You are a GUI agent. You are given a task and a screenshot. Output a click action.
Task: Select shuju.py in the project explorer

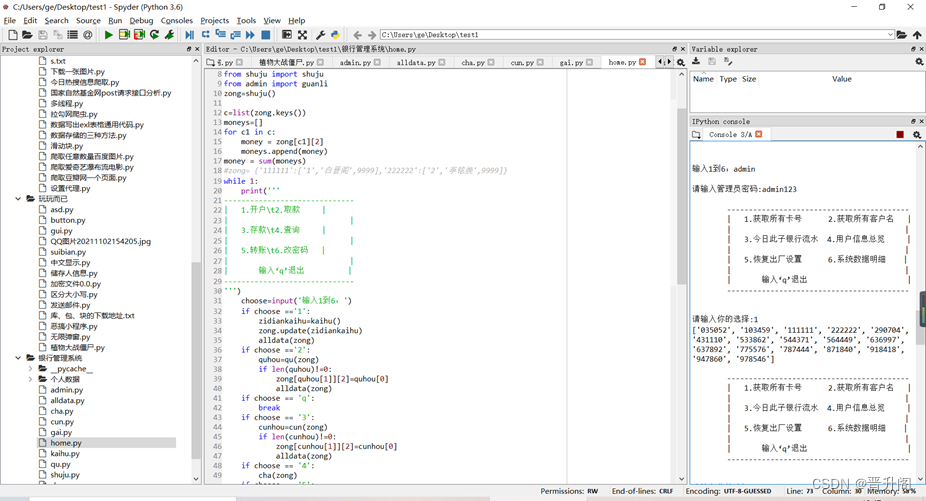tap(65, 475)
